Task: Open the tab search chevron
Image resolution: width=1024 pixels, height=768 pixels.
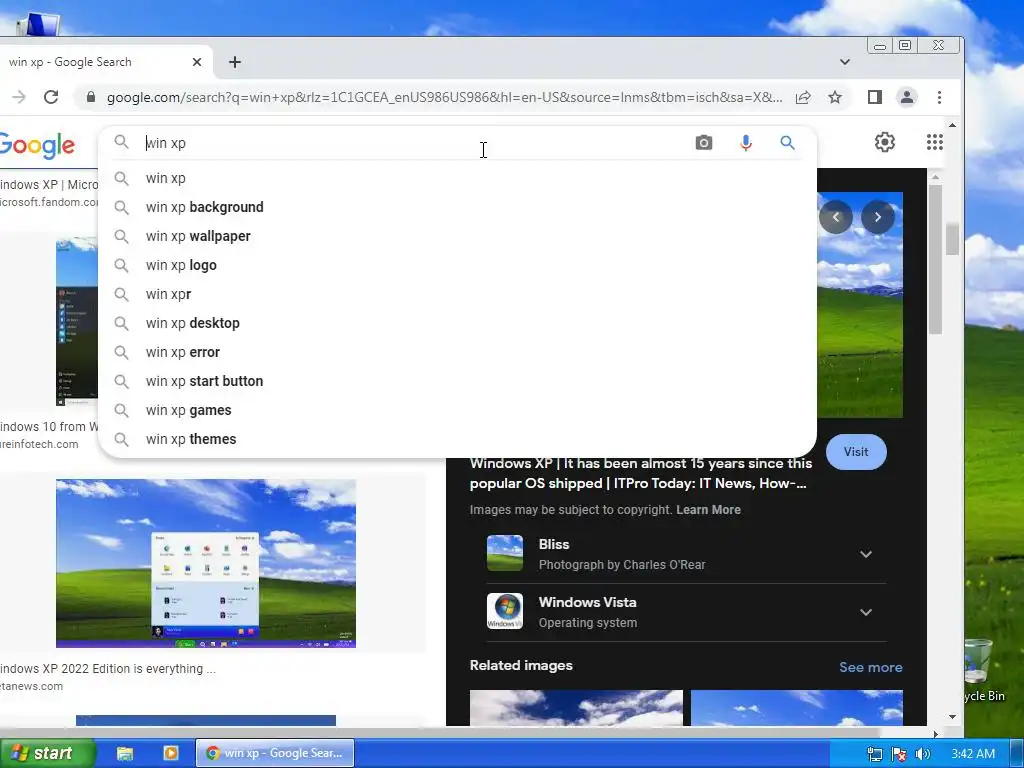Action: [844, 62]
